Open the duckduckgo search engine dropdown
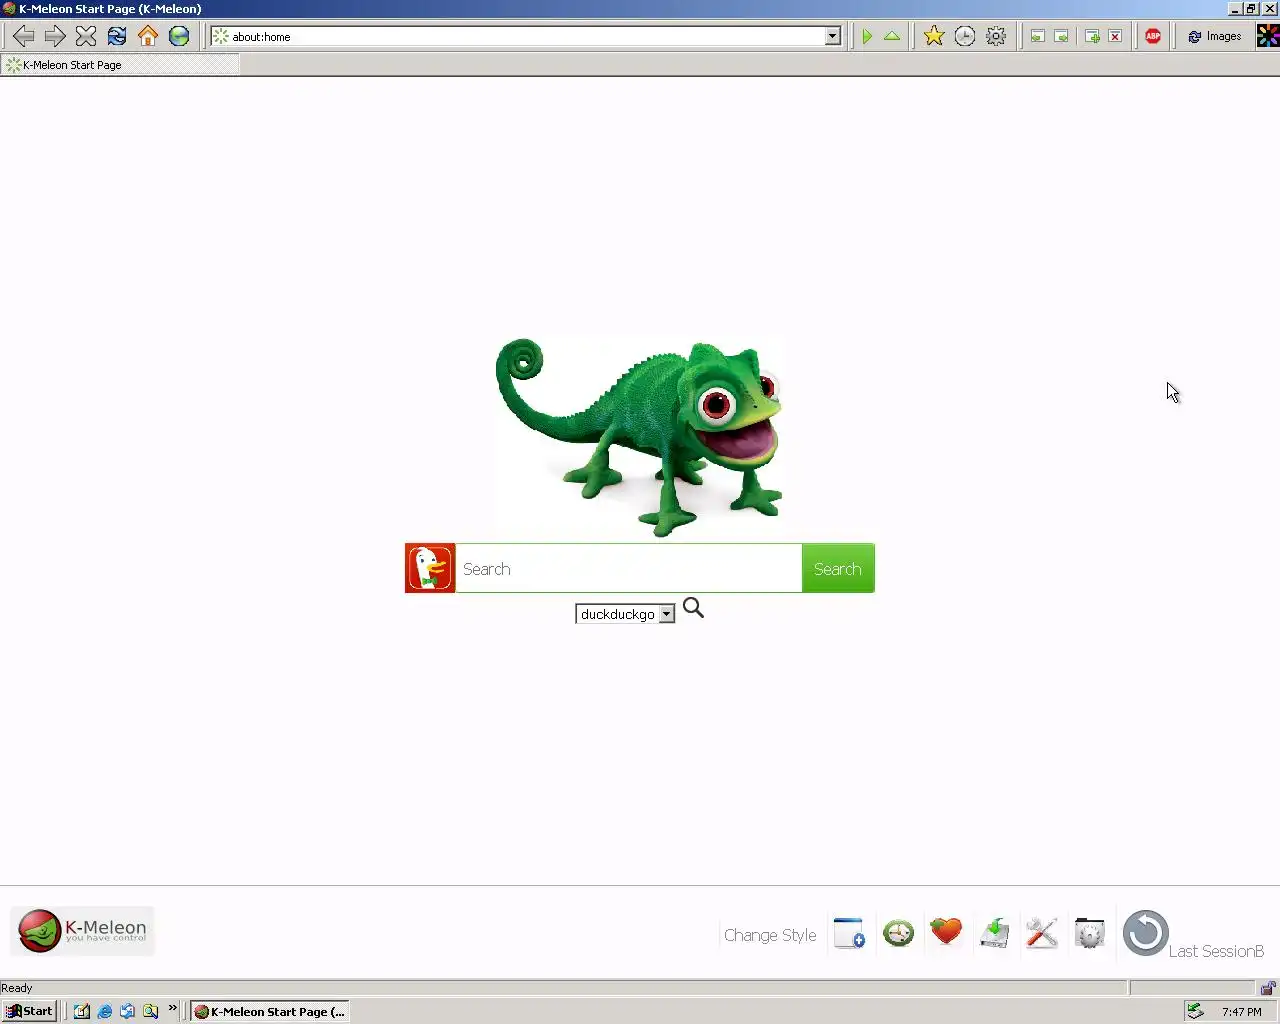The height and width of the screenshot is (1024, 1280). (x=625, y=614)
